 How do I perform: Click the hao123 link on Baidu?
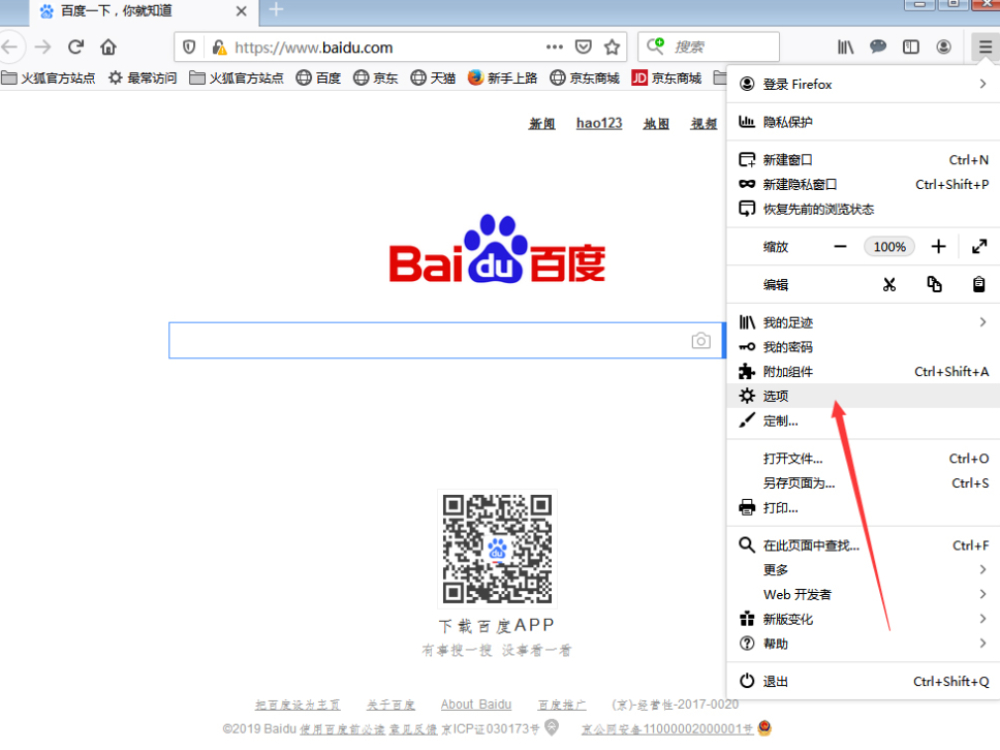[599, 123]
